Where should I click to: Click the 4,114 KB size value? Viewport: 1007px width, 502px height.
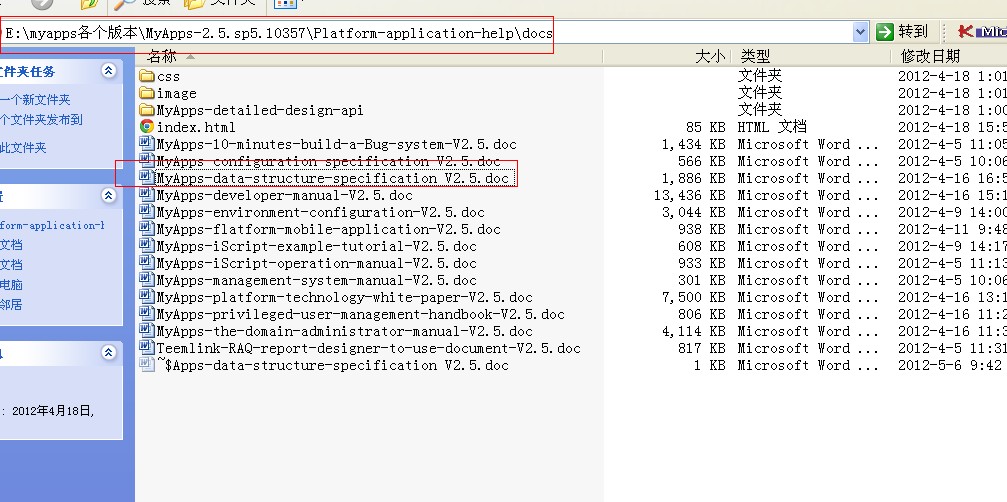(694, 331)
